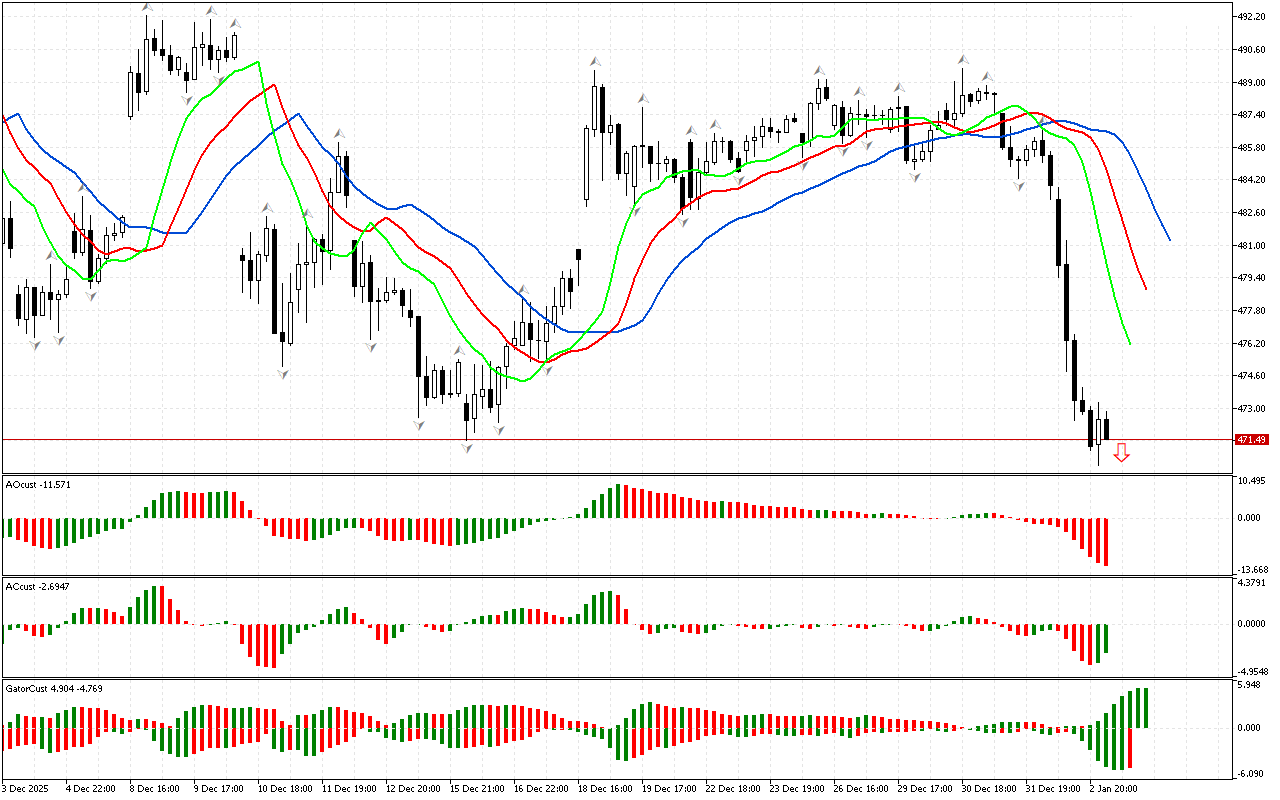The width and height of the screenshot is (1280, 800).
Task: Click the last green bar in ACcust histogram
Action: [x=1106, y=639]
